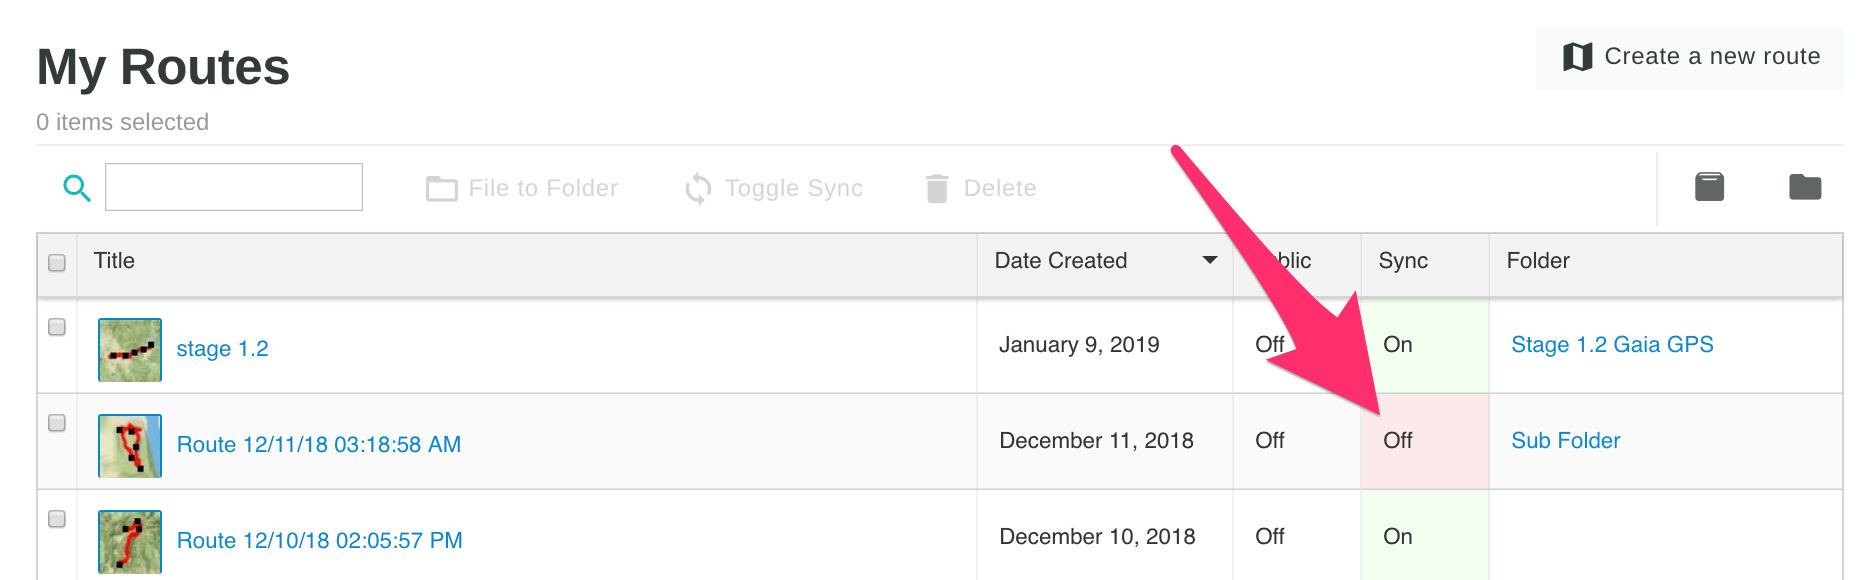1868x580 pixels.
Task: Select the stage 1.2 row checkbox
Action: pyautogui.click(x=57, y=327)
